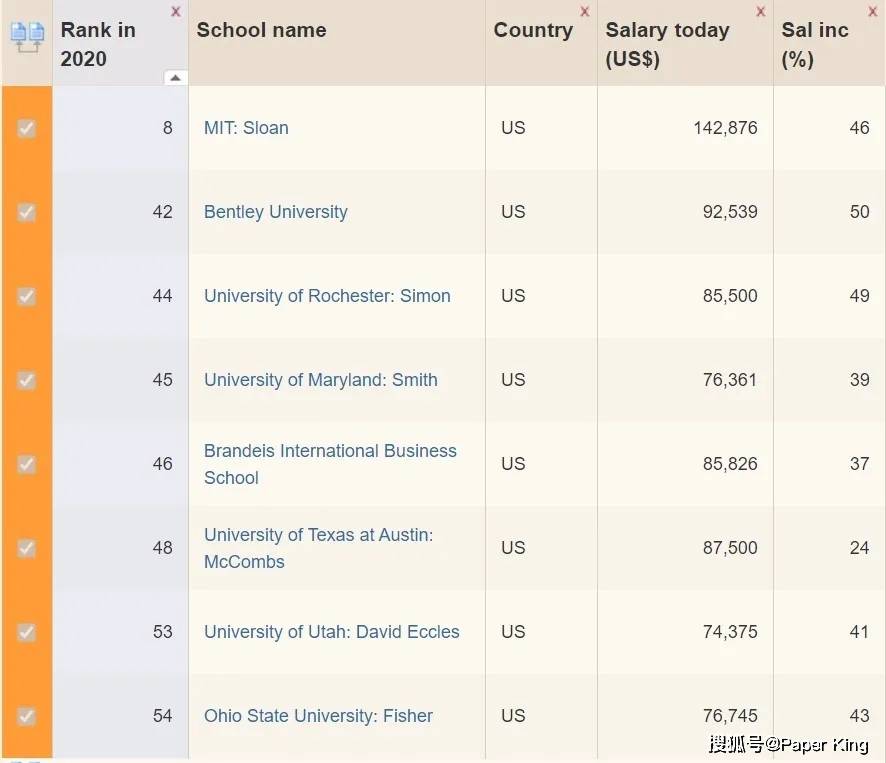The width and height of the screenshot is (886, 763).
Task: Open University of Utah: David Eccles link
Action: 332,632
